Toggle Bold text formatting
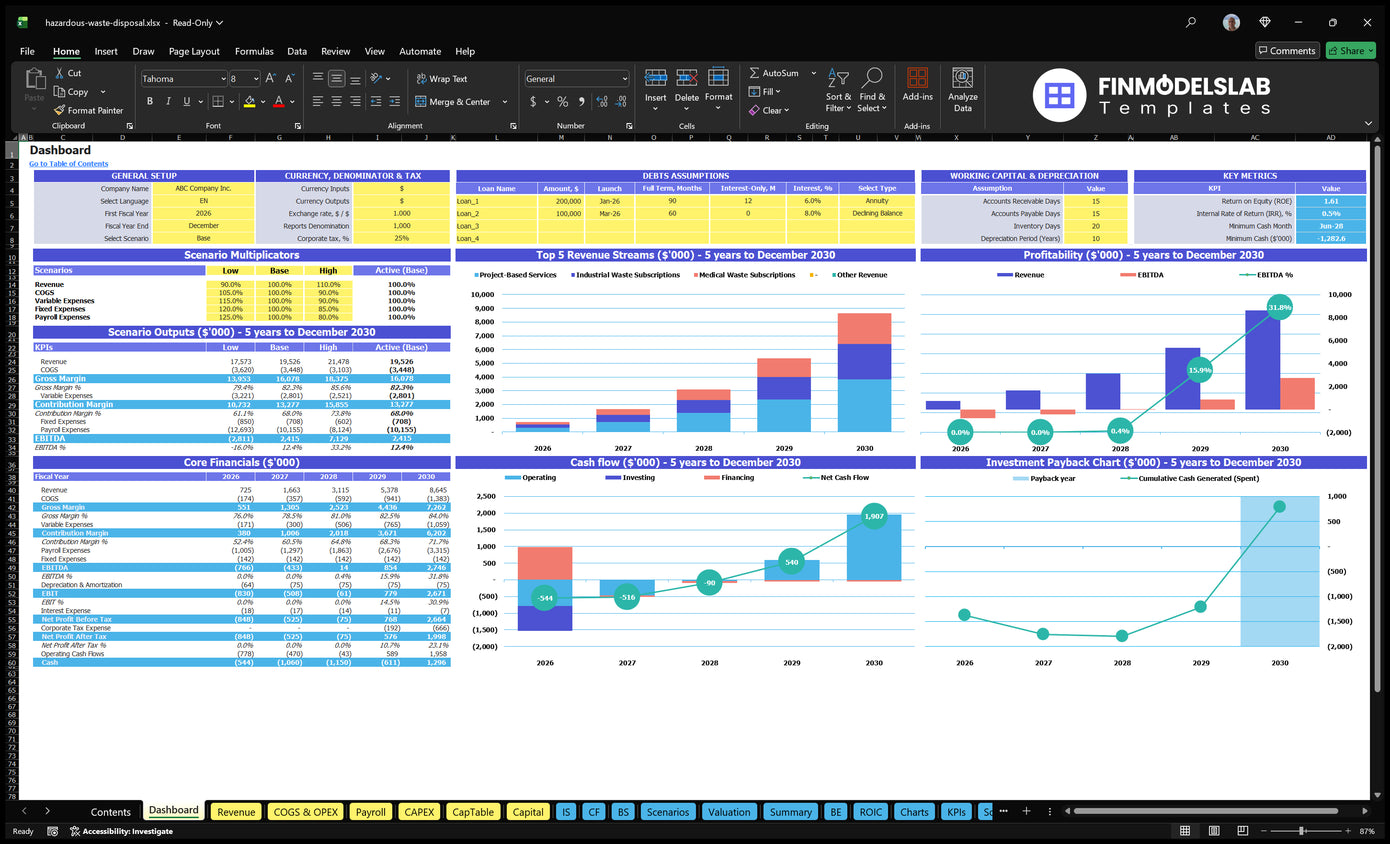The height and width of the screenshot is (844, 1390). pyautogui.click(x=150, y=101)
